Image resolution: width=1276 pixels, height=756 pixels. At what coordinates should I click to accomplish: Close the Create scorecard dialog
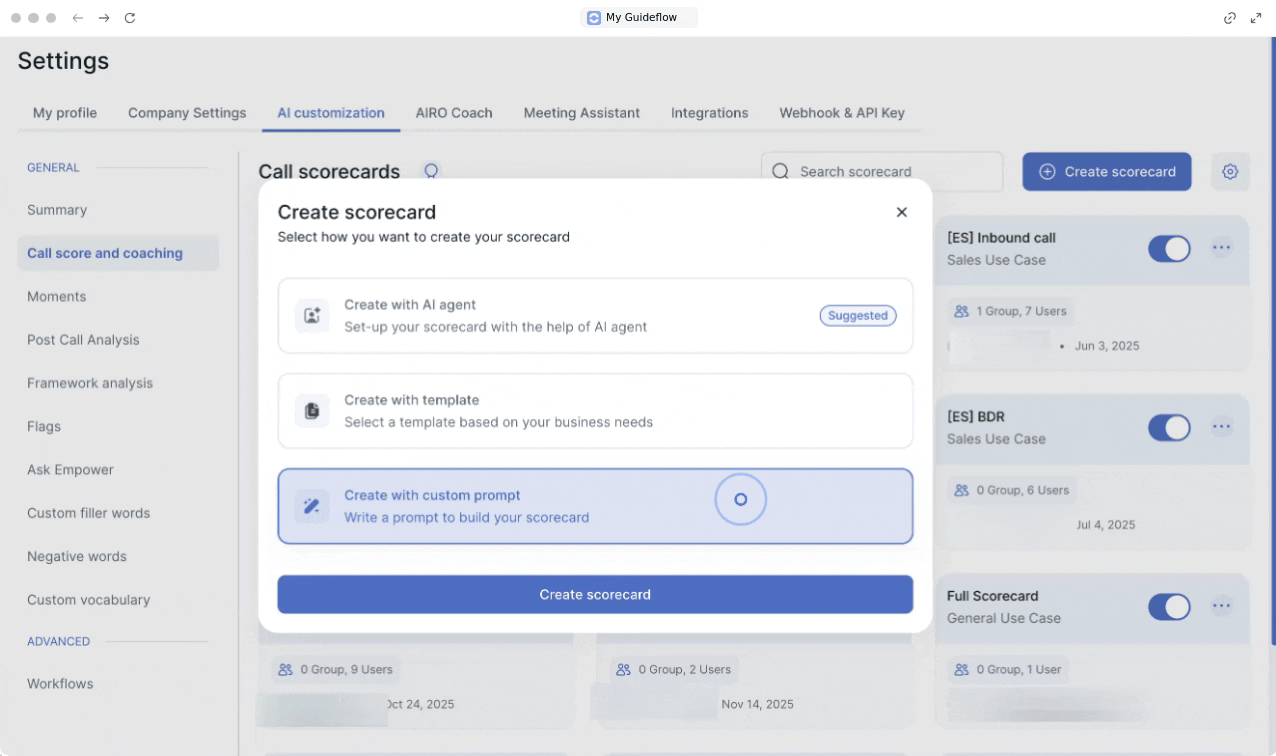tap(901, 212)
